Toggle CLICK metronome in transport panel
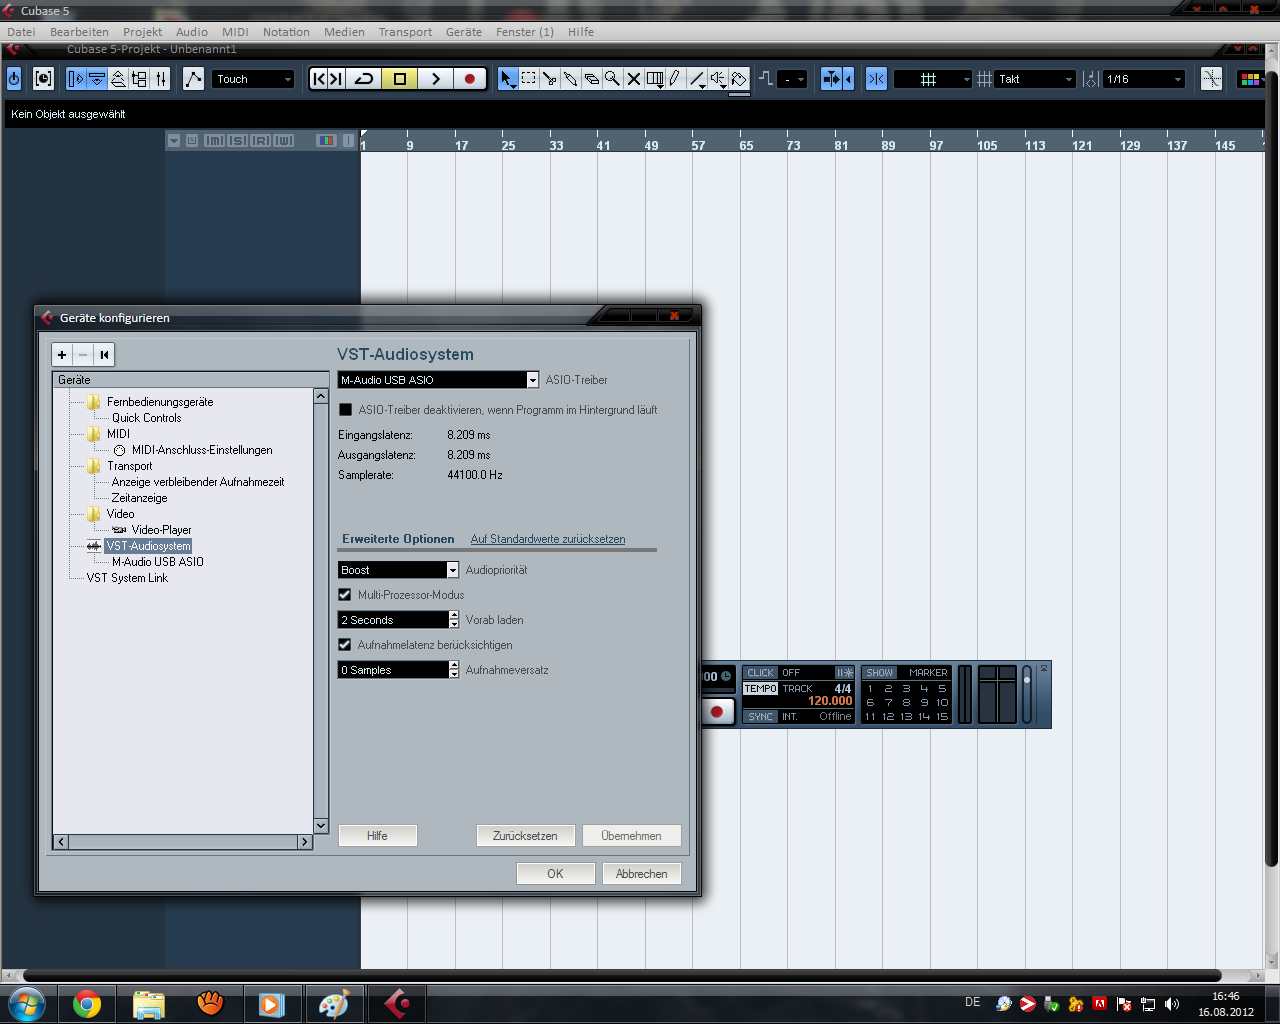Image resolution: width=1280 pixels, height=1024 pixels. point(760,673)
